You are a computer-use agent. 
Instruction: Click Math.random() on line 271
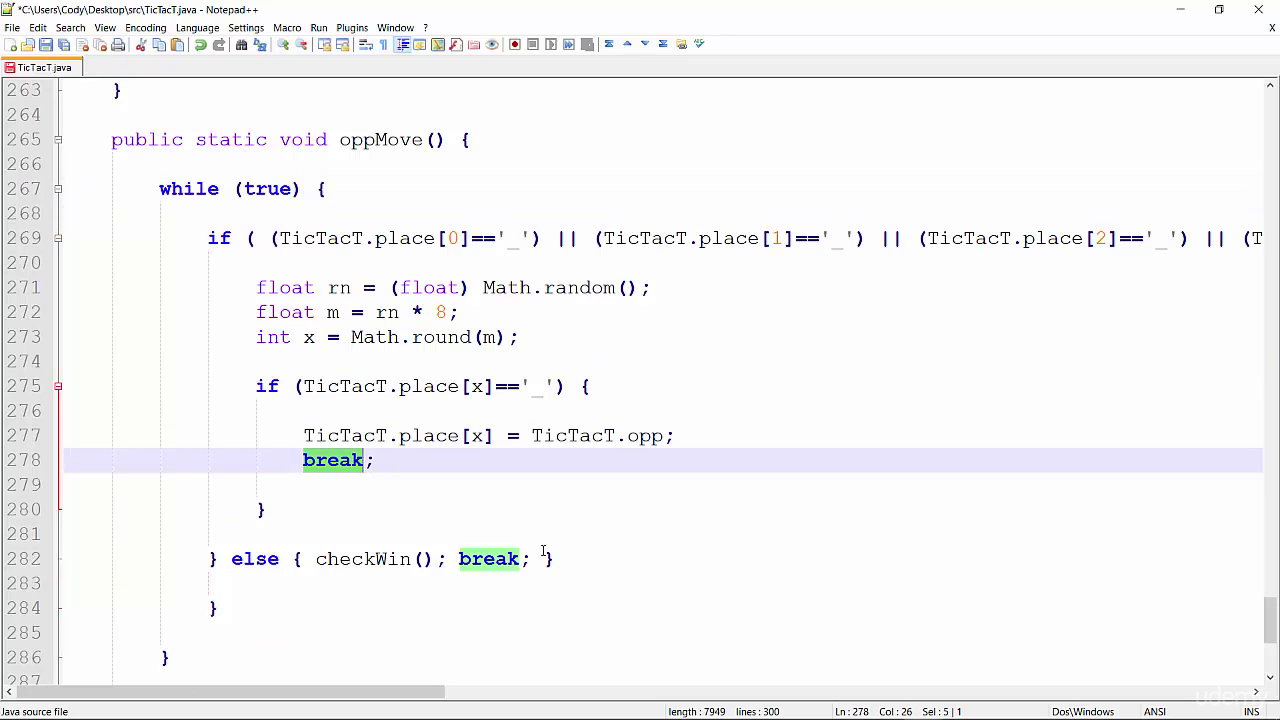[x=560, y=288]
